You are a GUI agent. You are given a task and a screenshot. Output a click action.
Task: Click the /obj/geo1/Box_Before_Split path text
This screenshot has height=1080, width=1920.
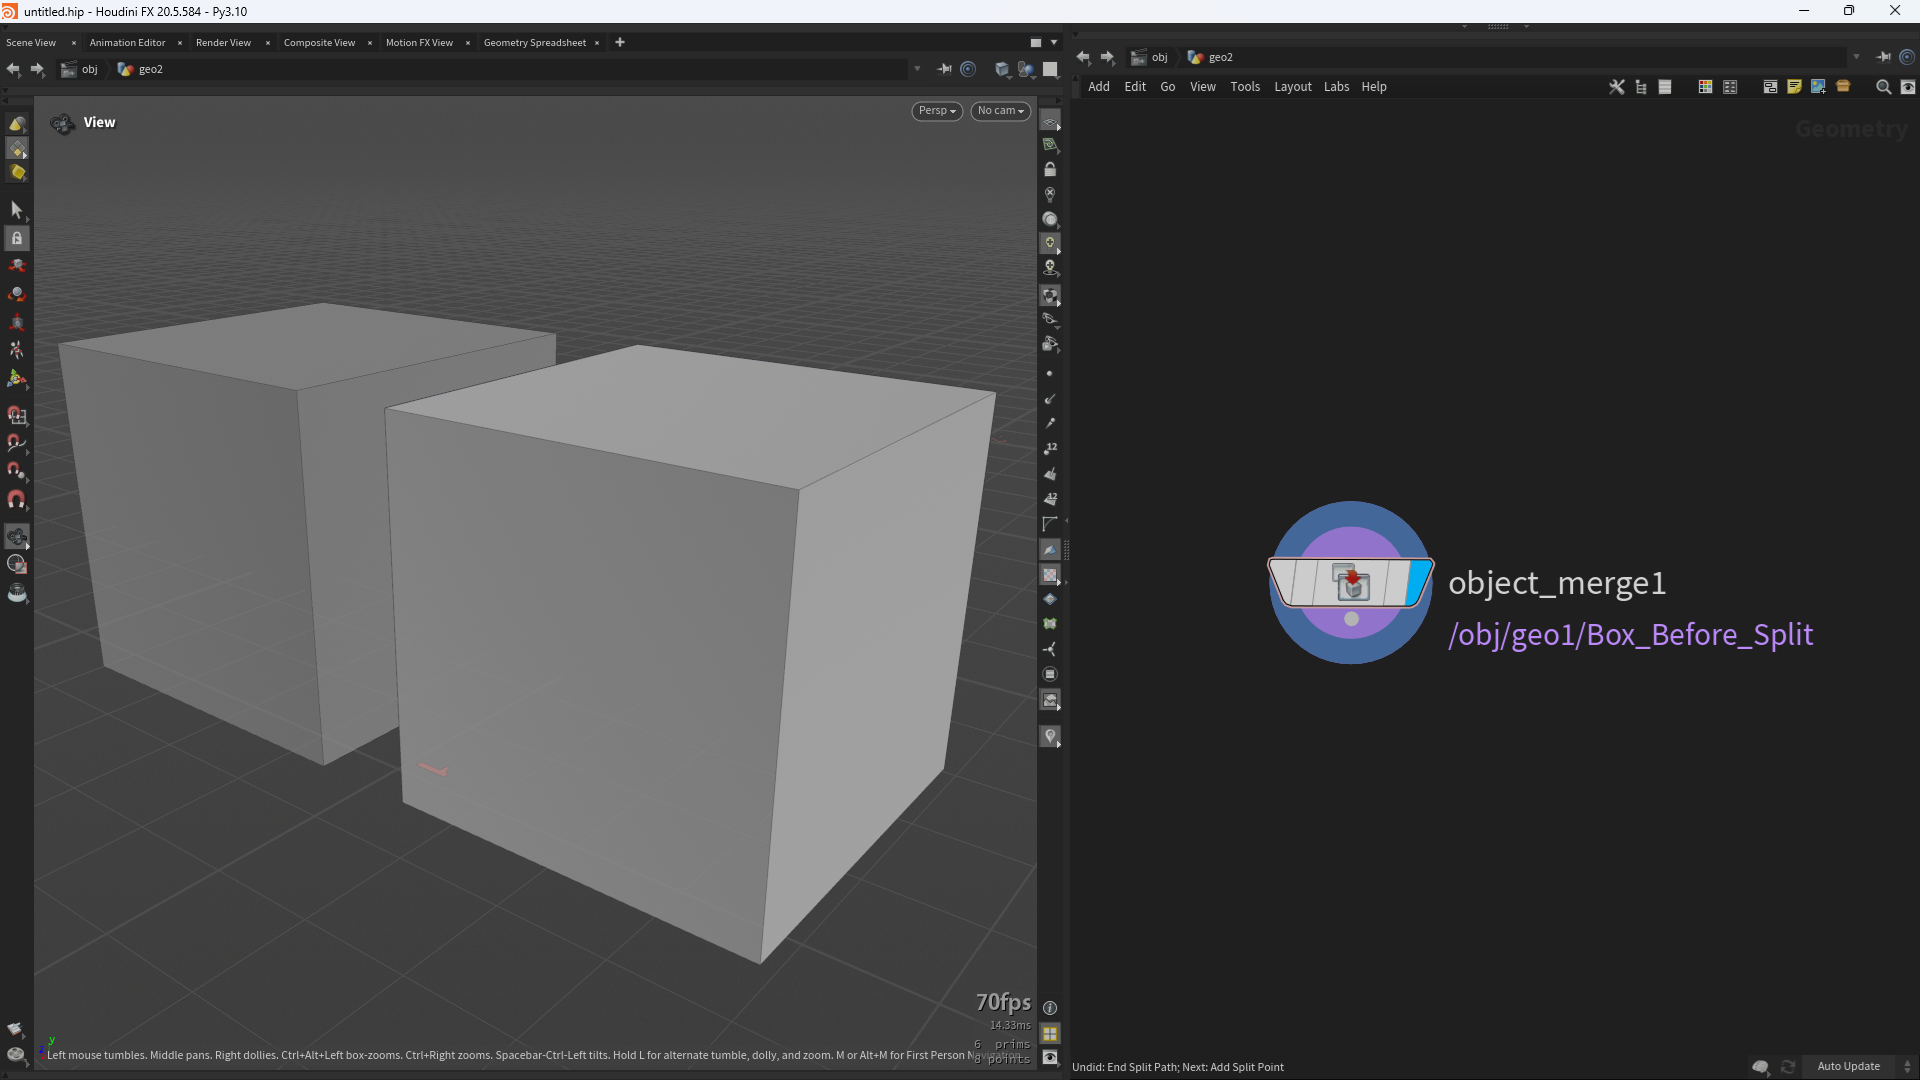coord(1630,635)
